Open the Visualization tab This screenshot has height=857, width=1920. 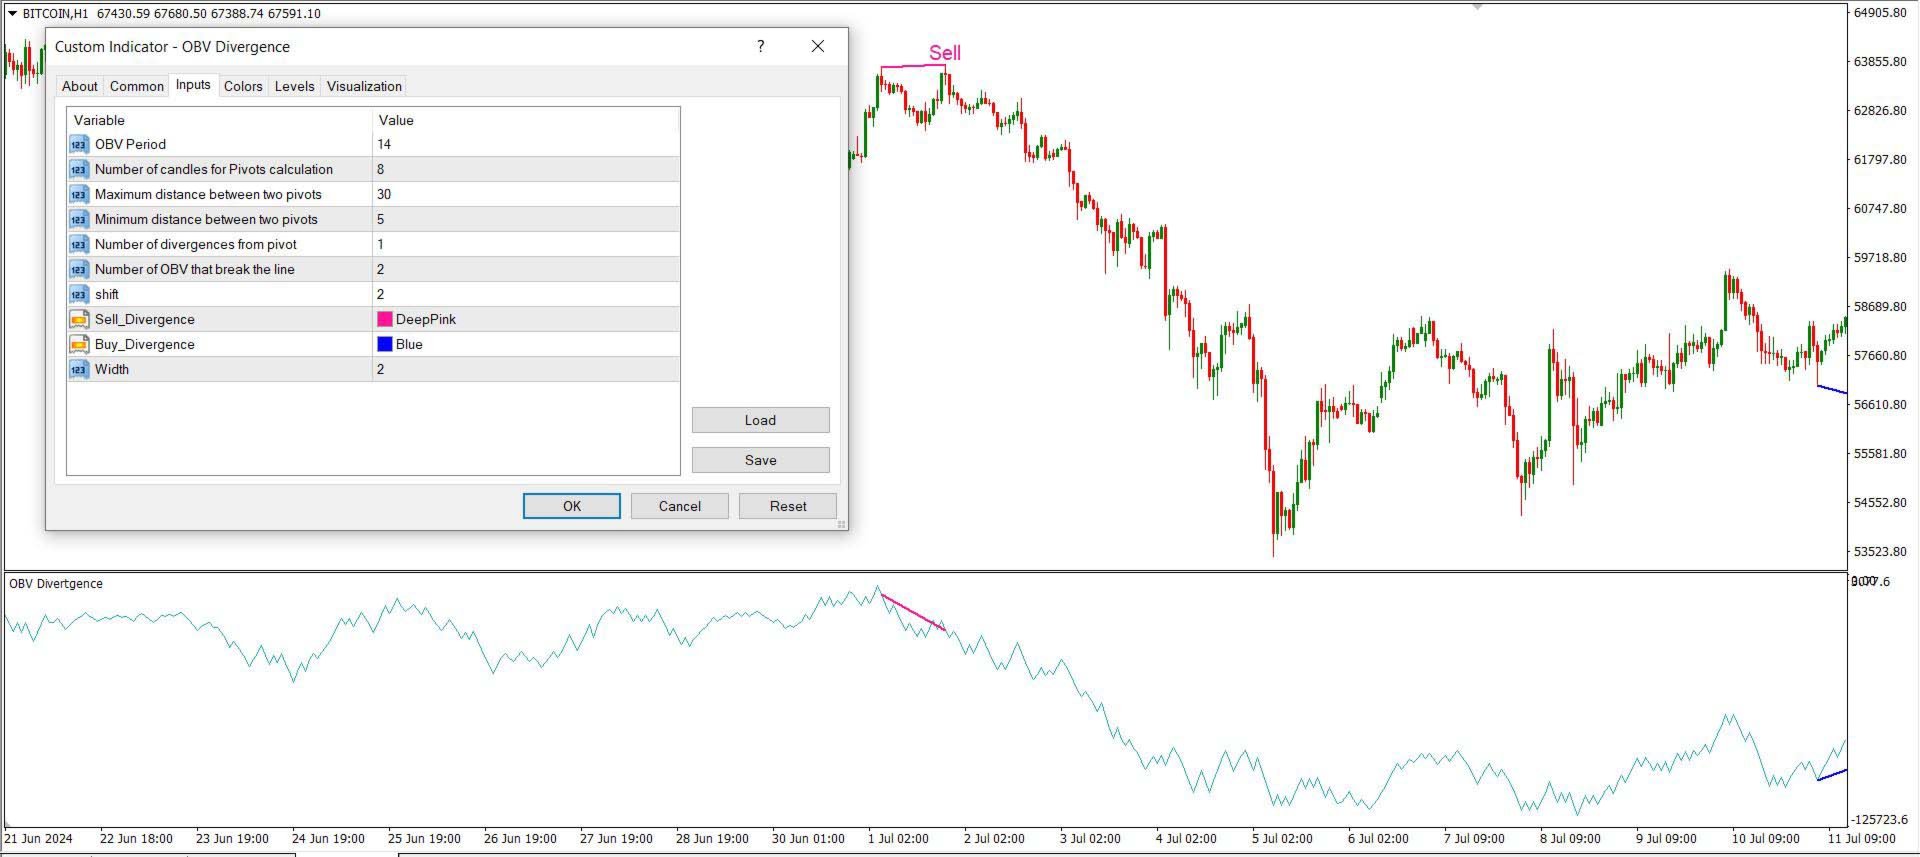tap(364, 86)
